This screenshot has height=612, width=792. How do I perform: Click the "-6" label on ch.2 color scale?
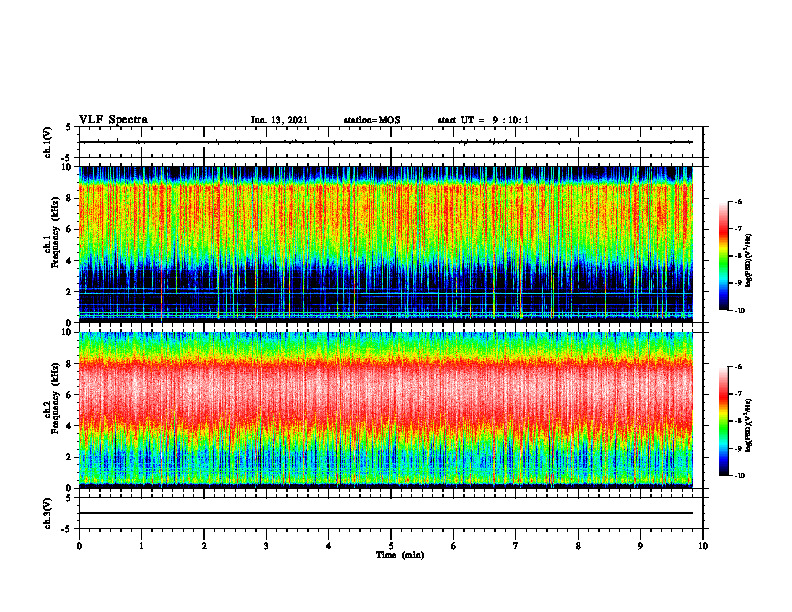[x=738, y=367]
